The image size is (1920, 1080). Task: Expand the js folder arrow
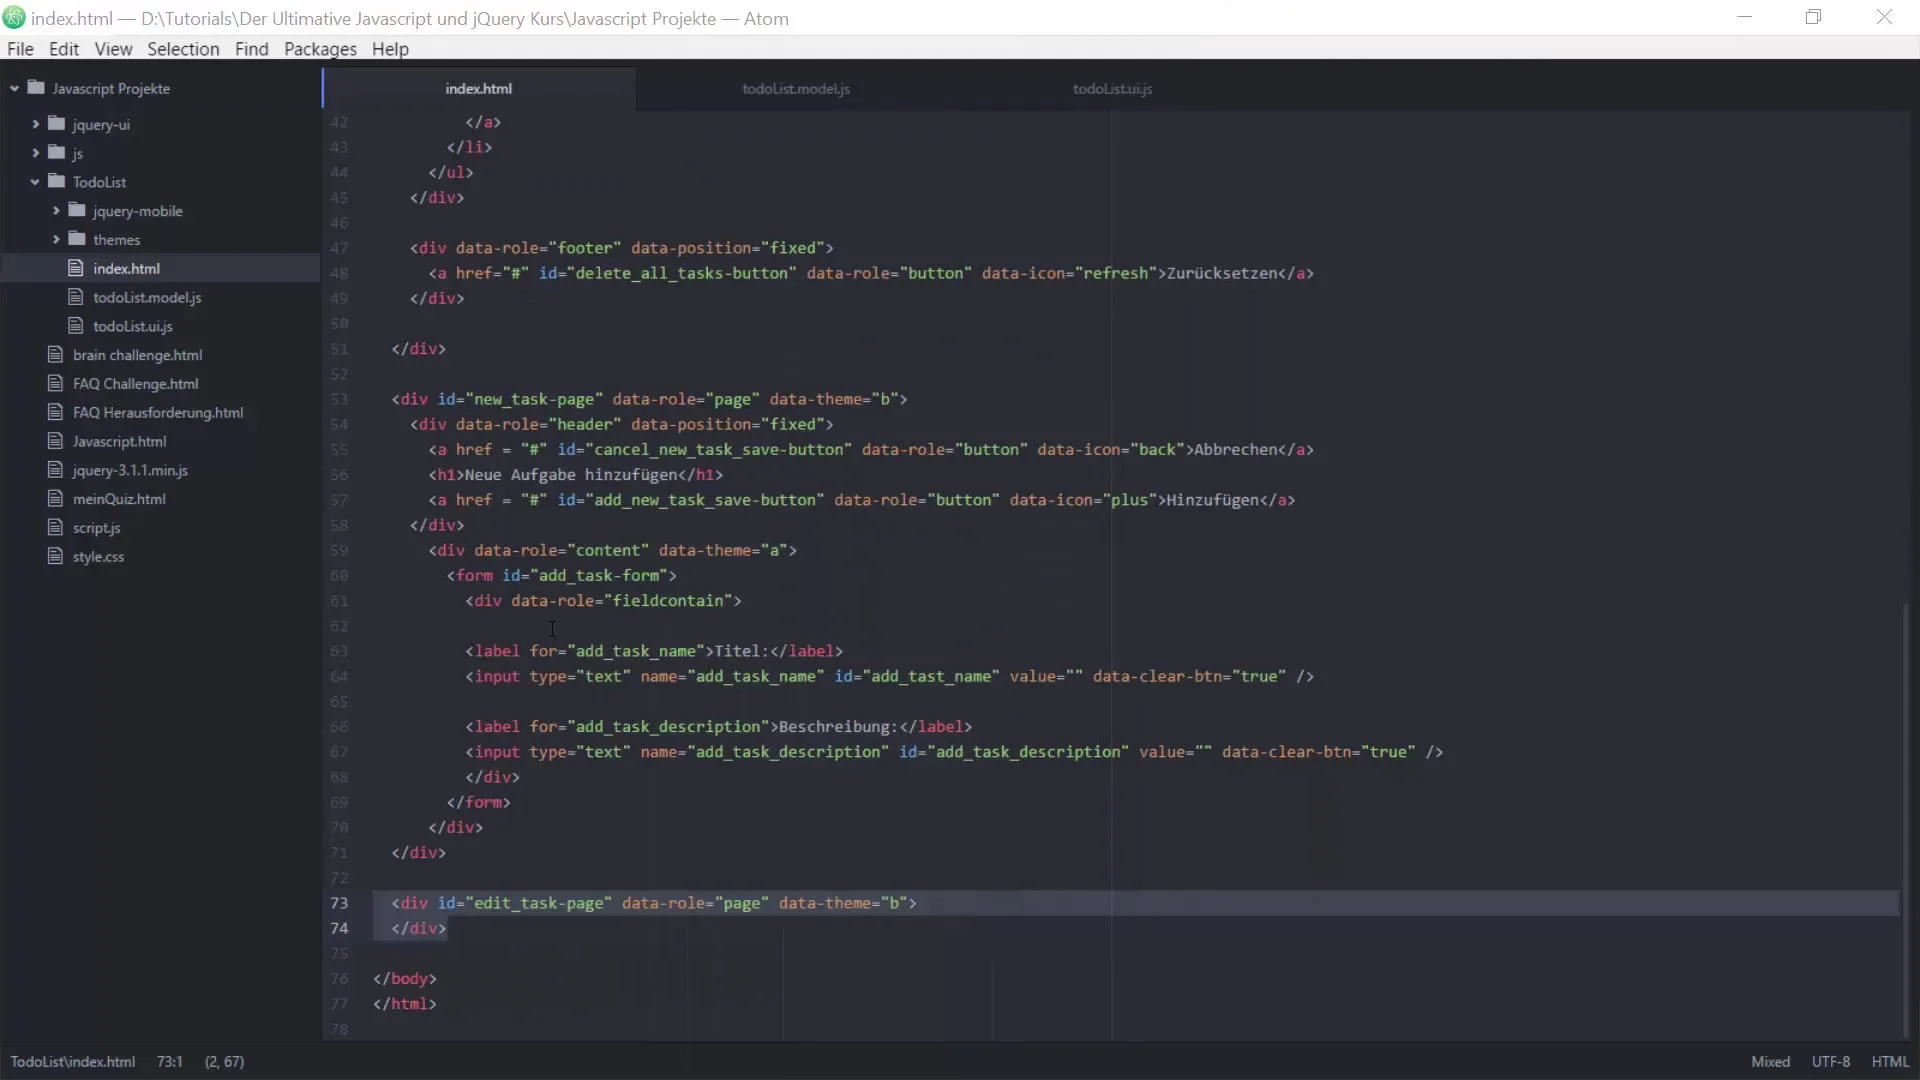[x=35, y=153]
